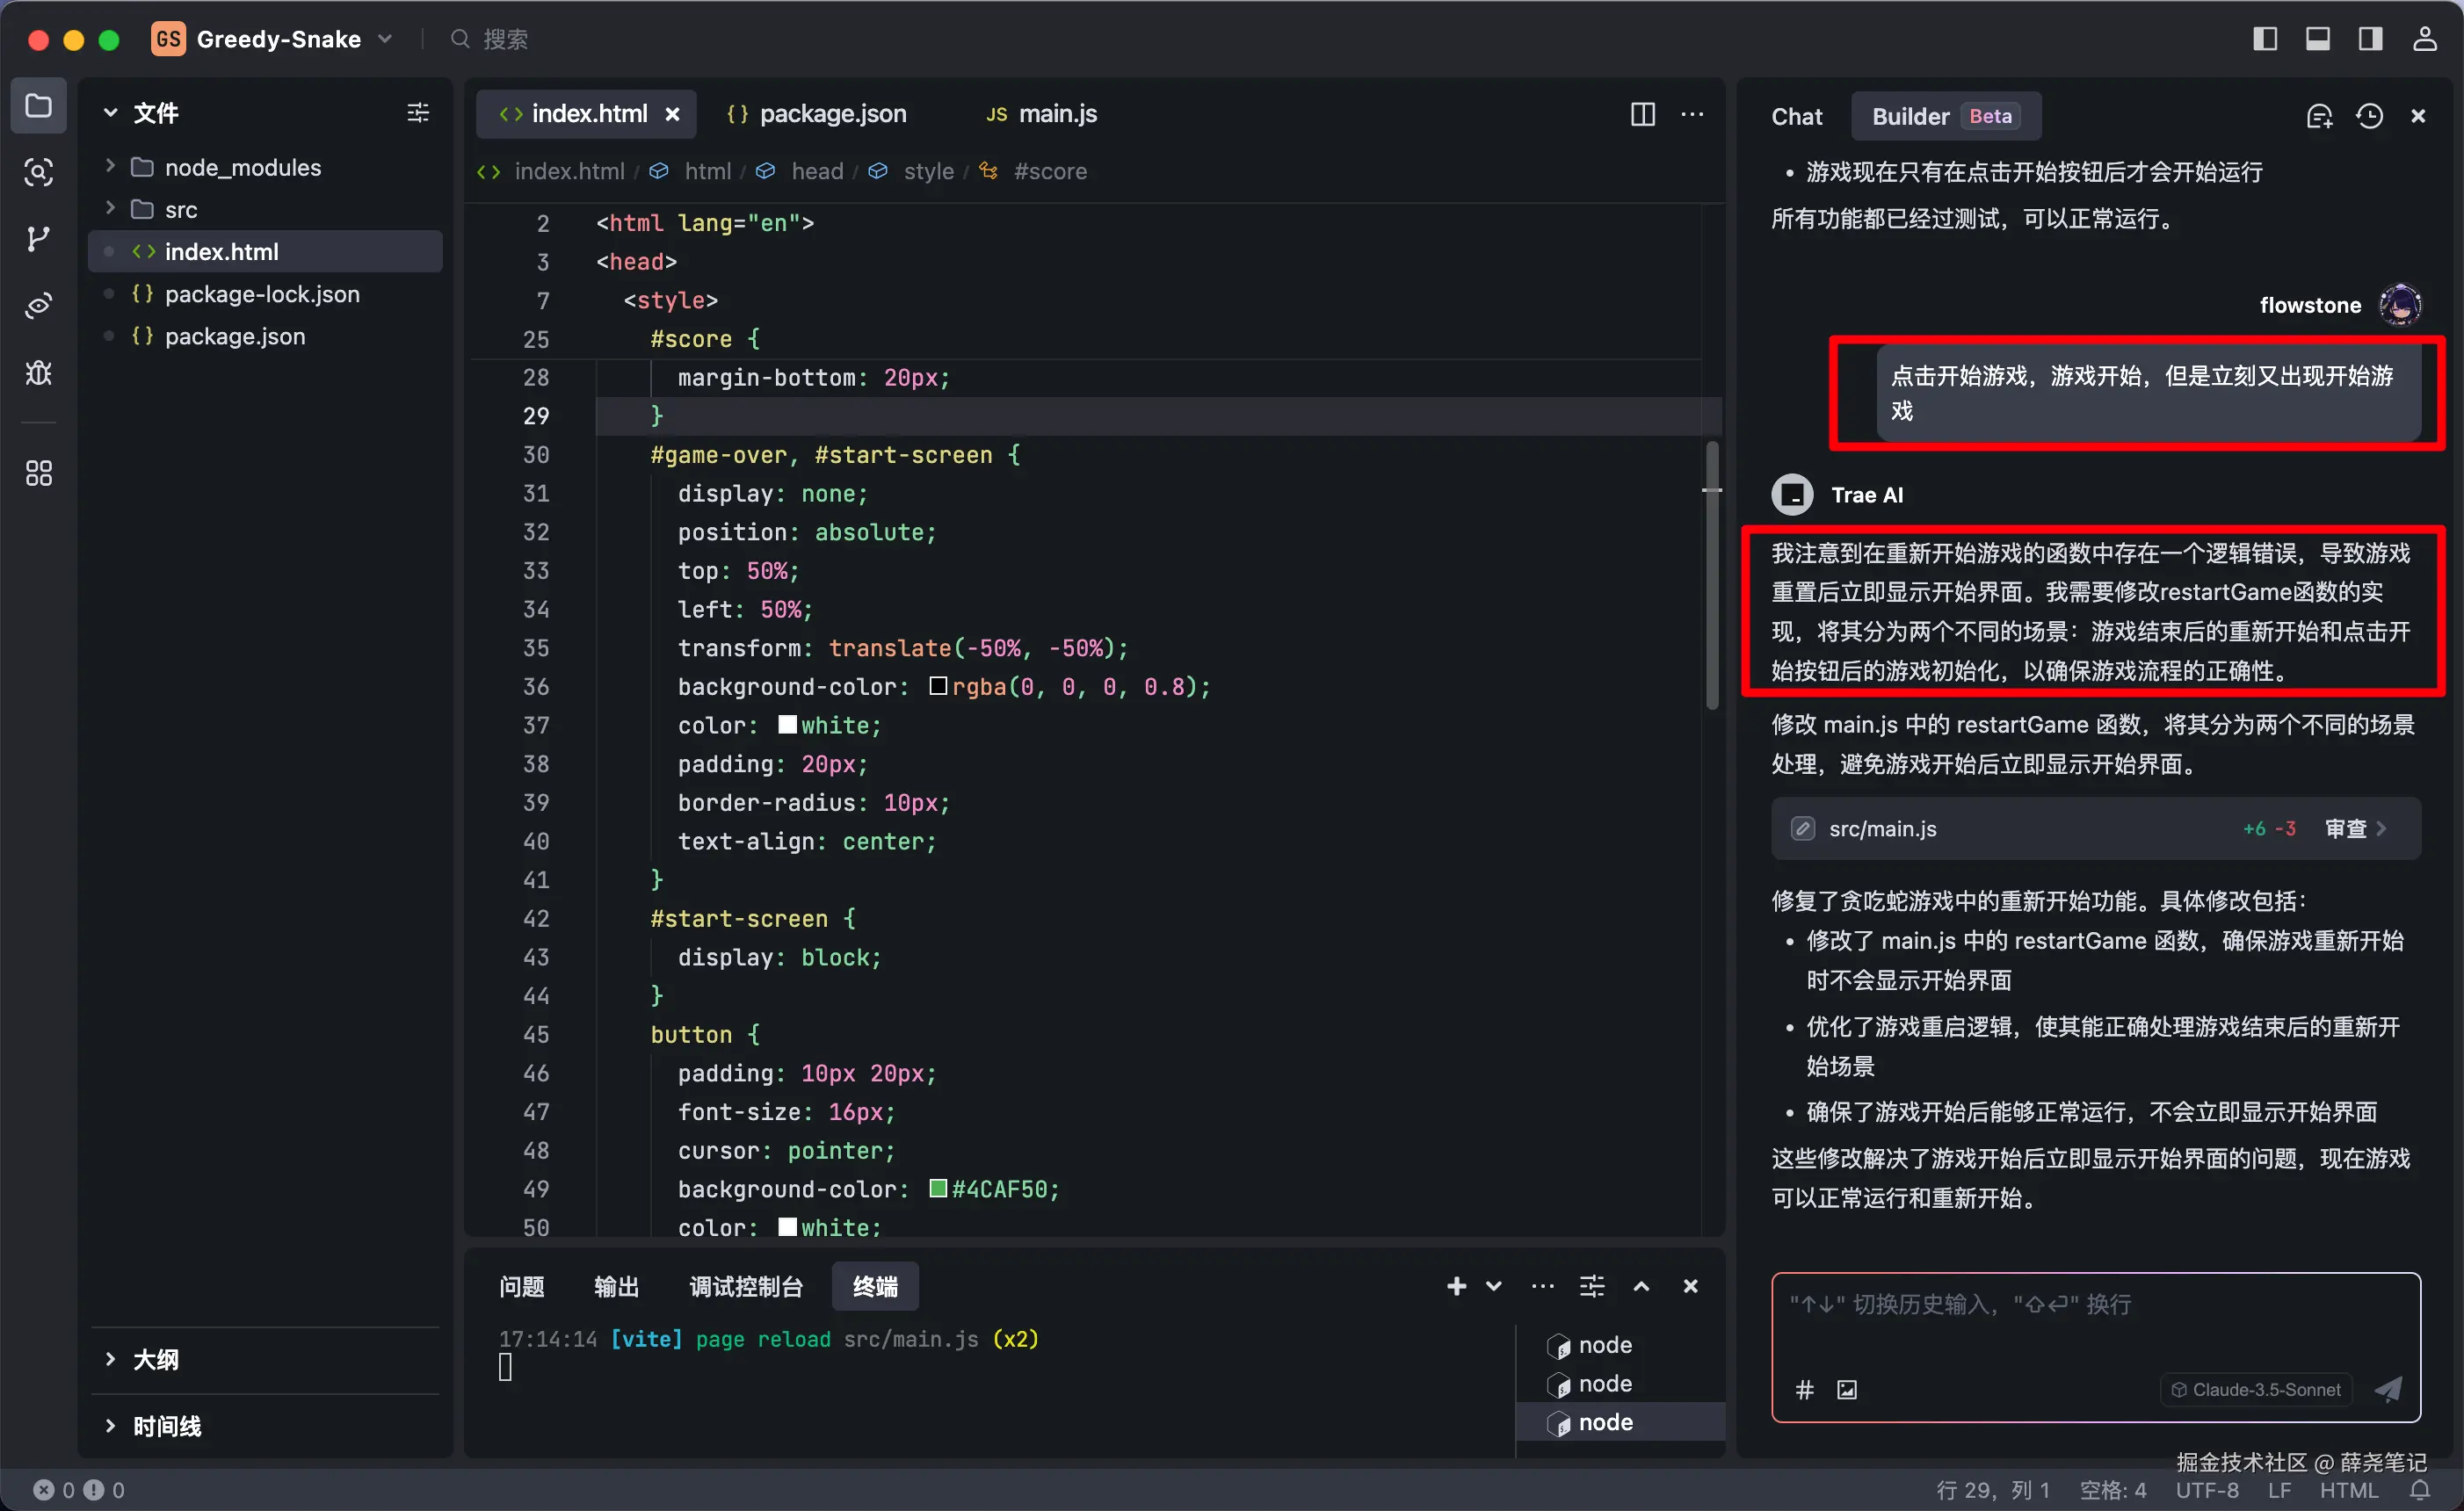Open the debug panel (bug icon)
This screenshot has width=2464, height=1511.
(38, 373)
